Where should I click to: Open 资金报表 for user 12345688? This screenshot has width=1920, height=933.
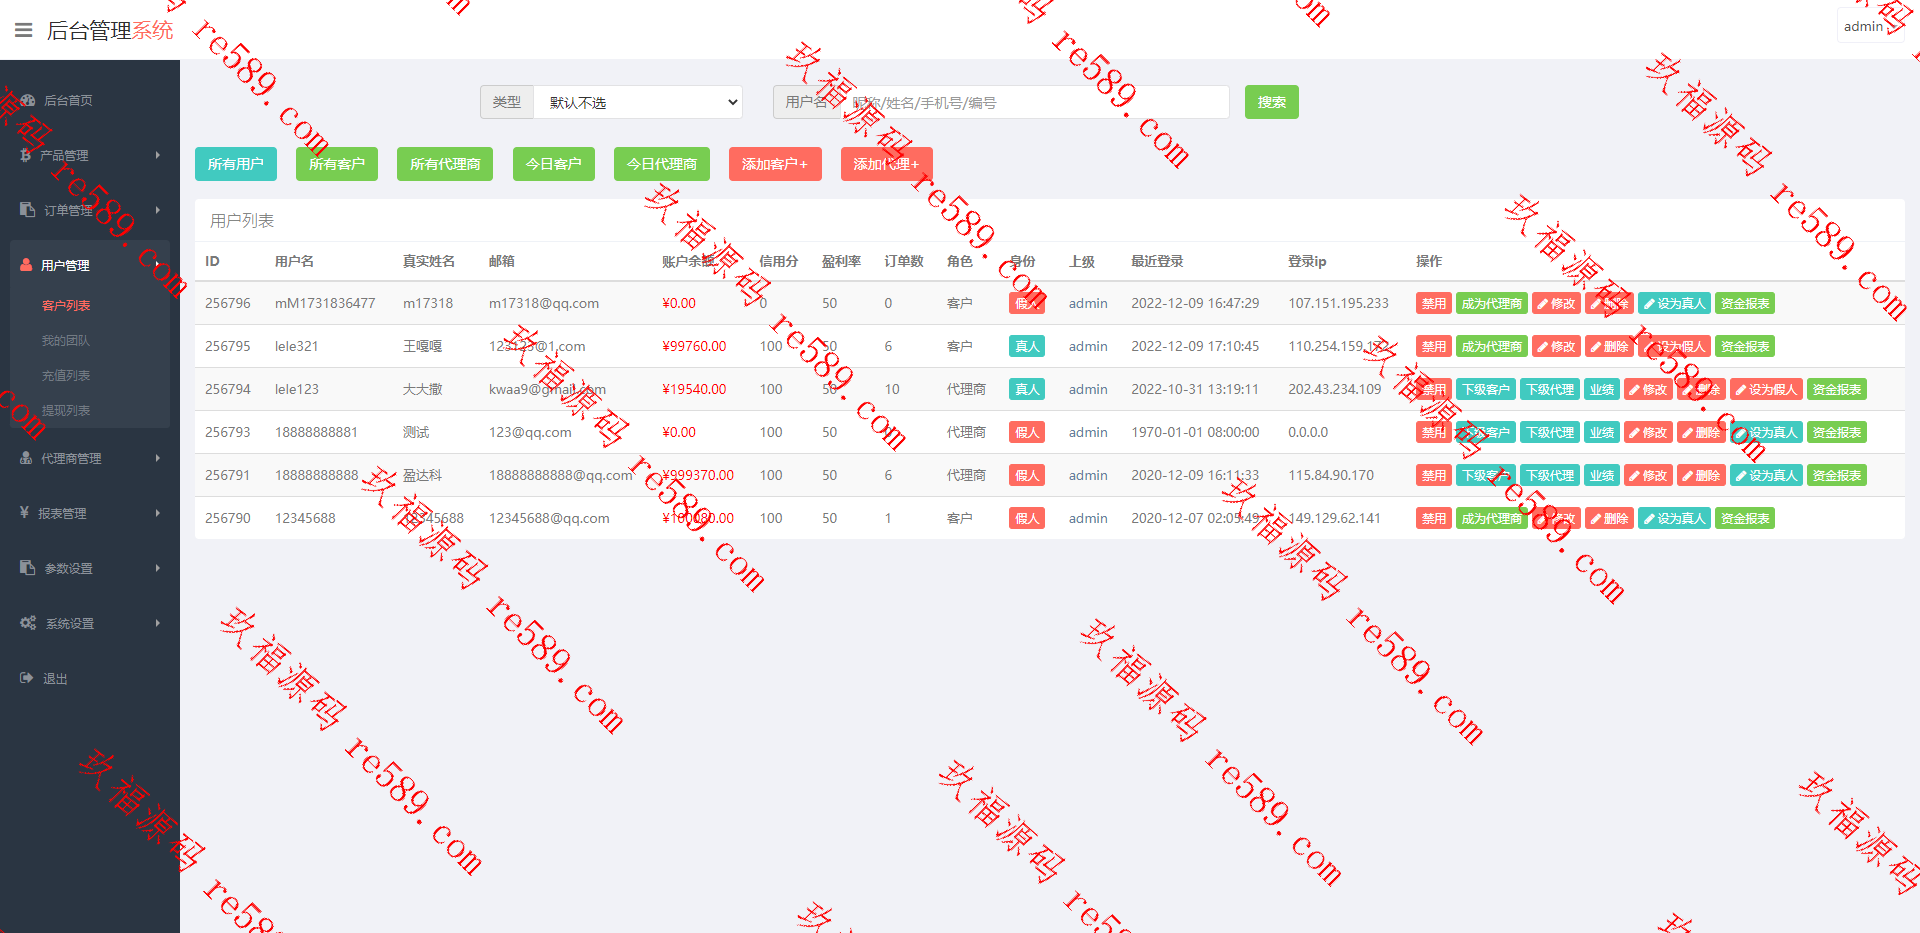pos(1745,519)
